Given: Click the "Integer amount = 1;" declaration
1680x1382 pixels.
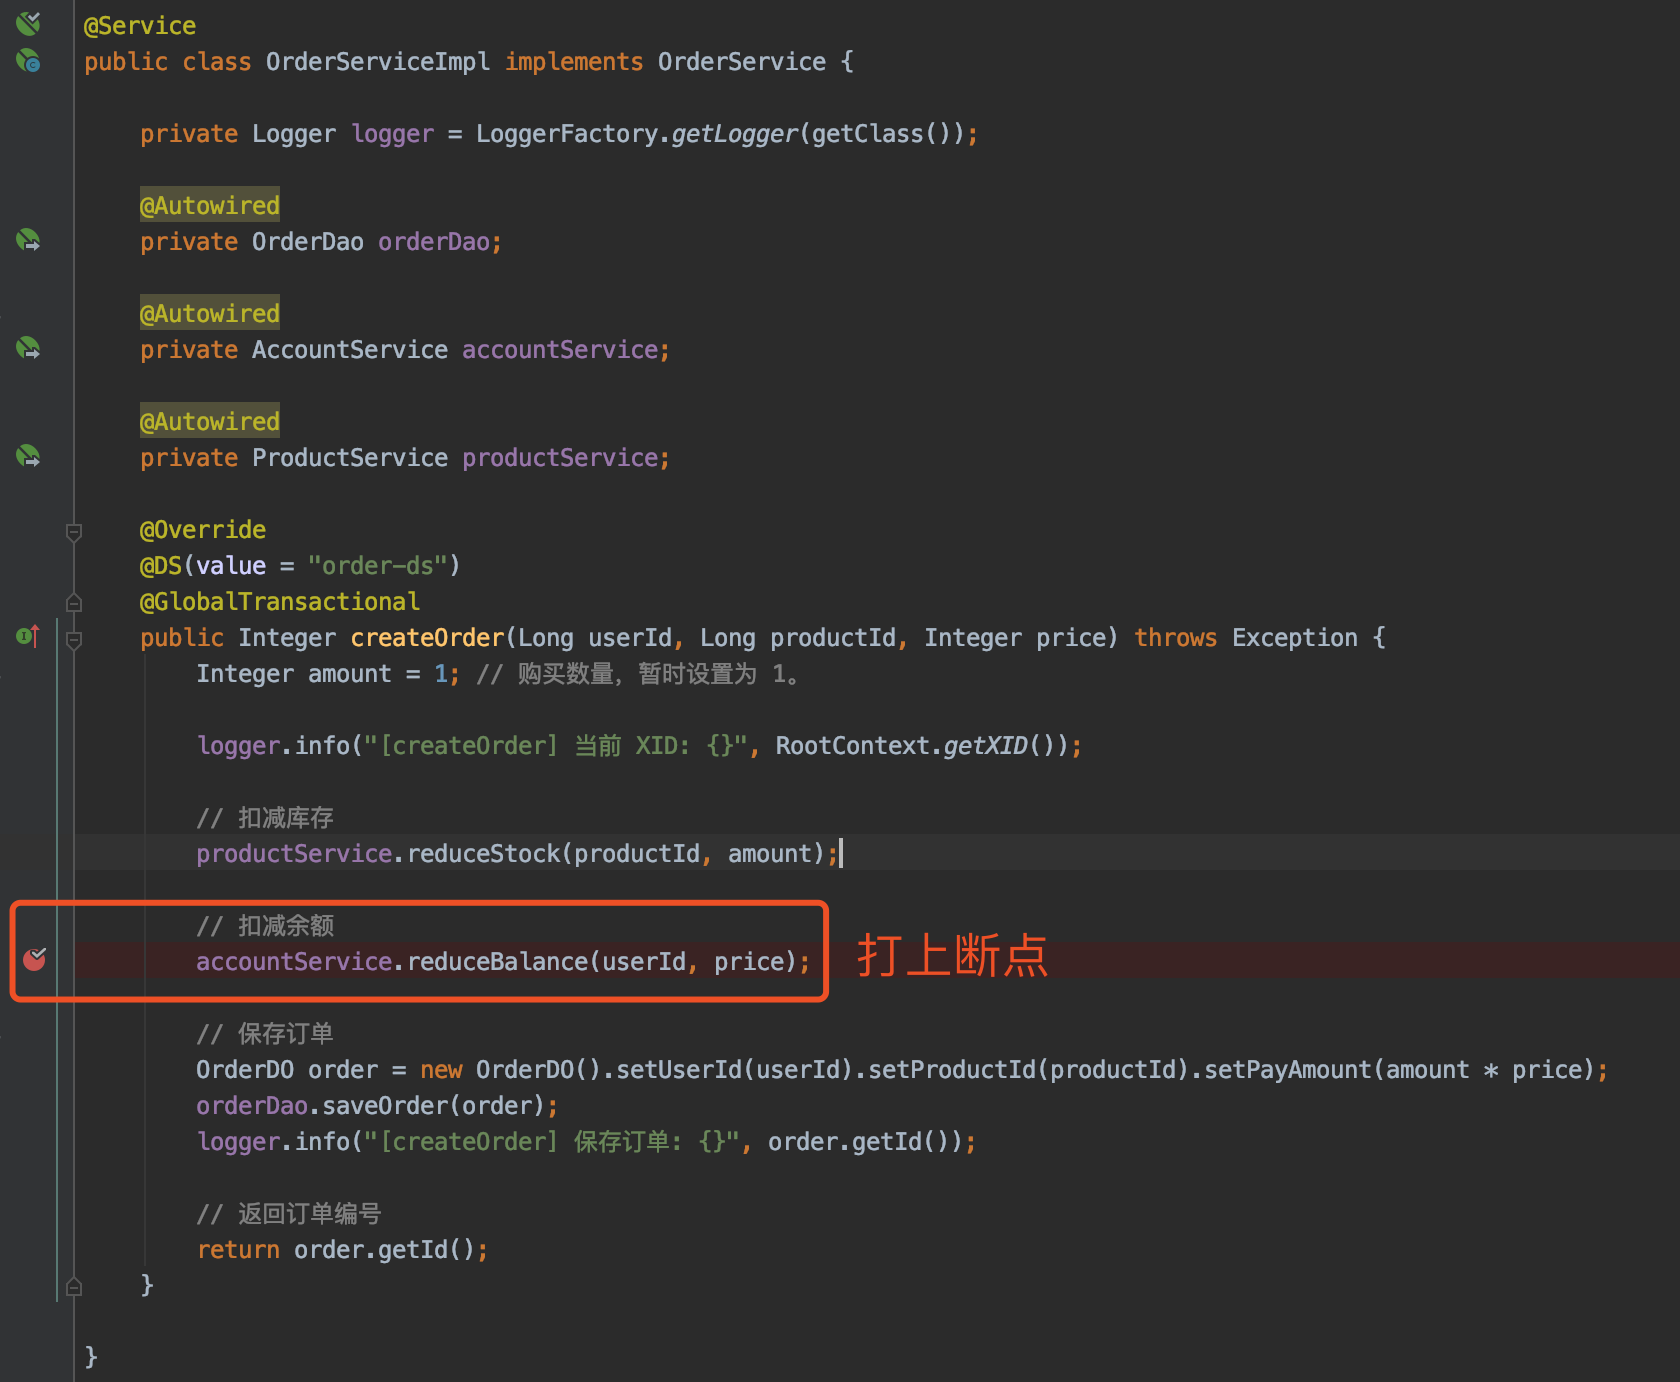Looking at the screenshot, I should point(328,673).
